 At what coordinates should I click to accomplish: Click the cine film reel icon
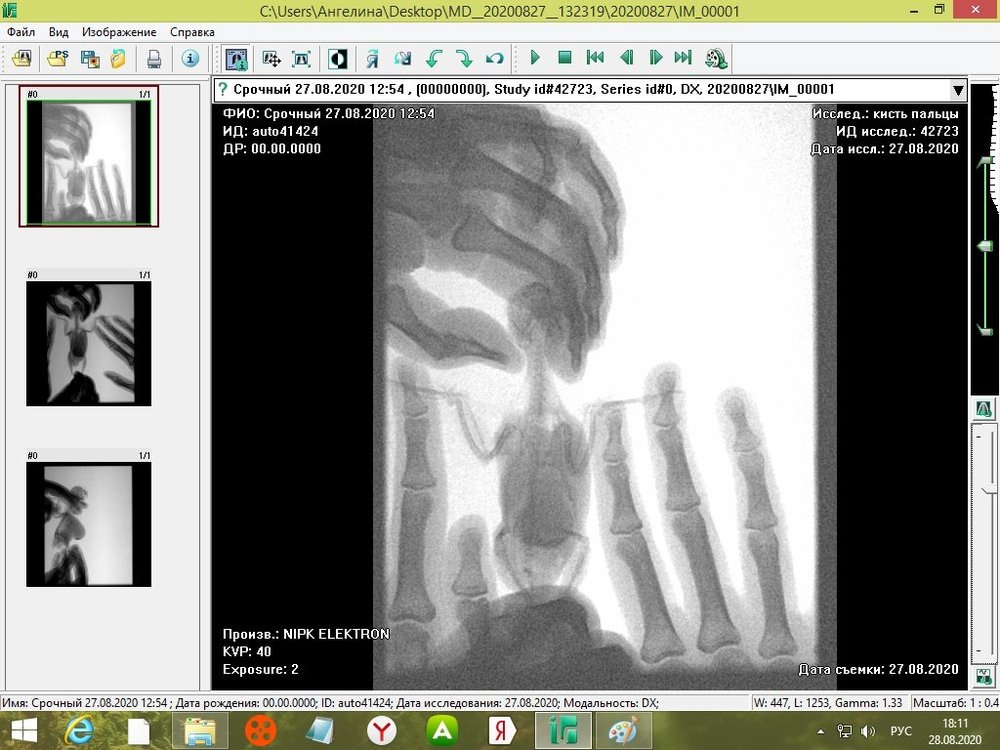coord(715,59)
